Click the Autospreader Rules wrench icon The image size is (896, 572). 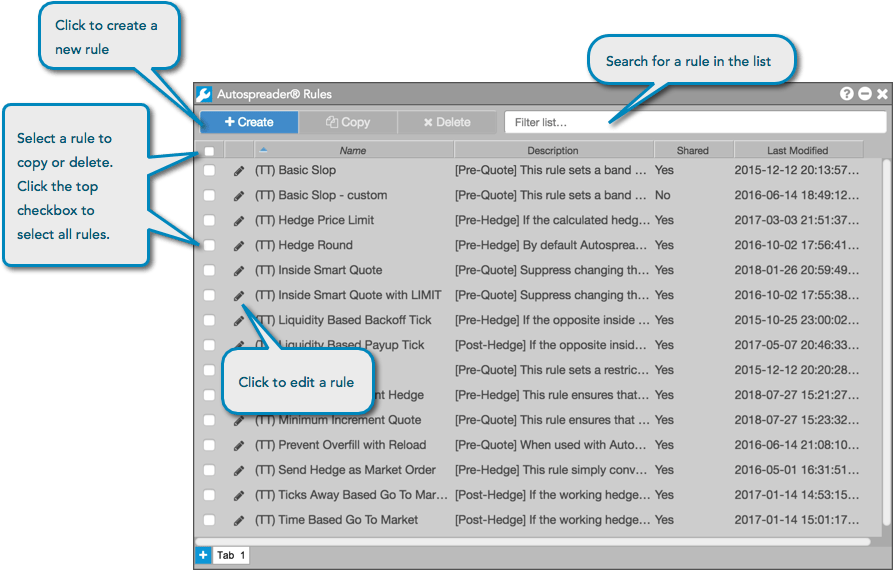[x=204, y=94]
